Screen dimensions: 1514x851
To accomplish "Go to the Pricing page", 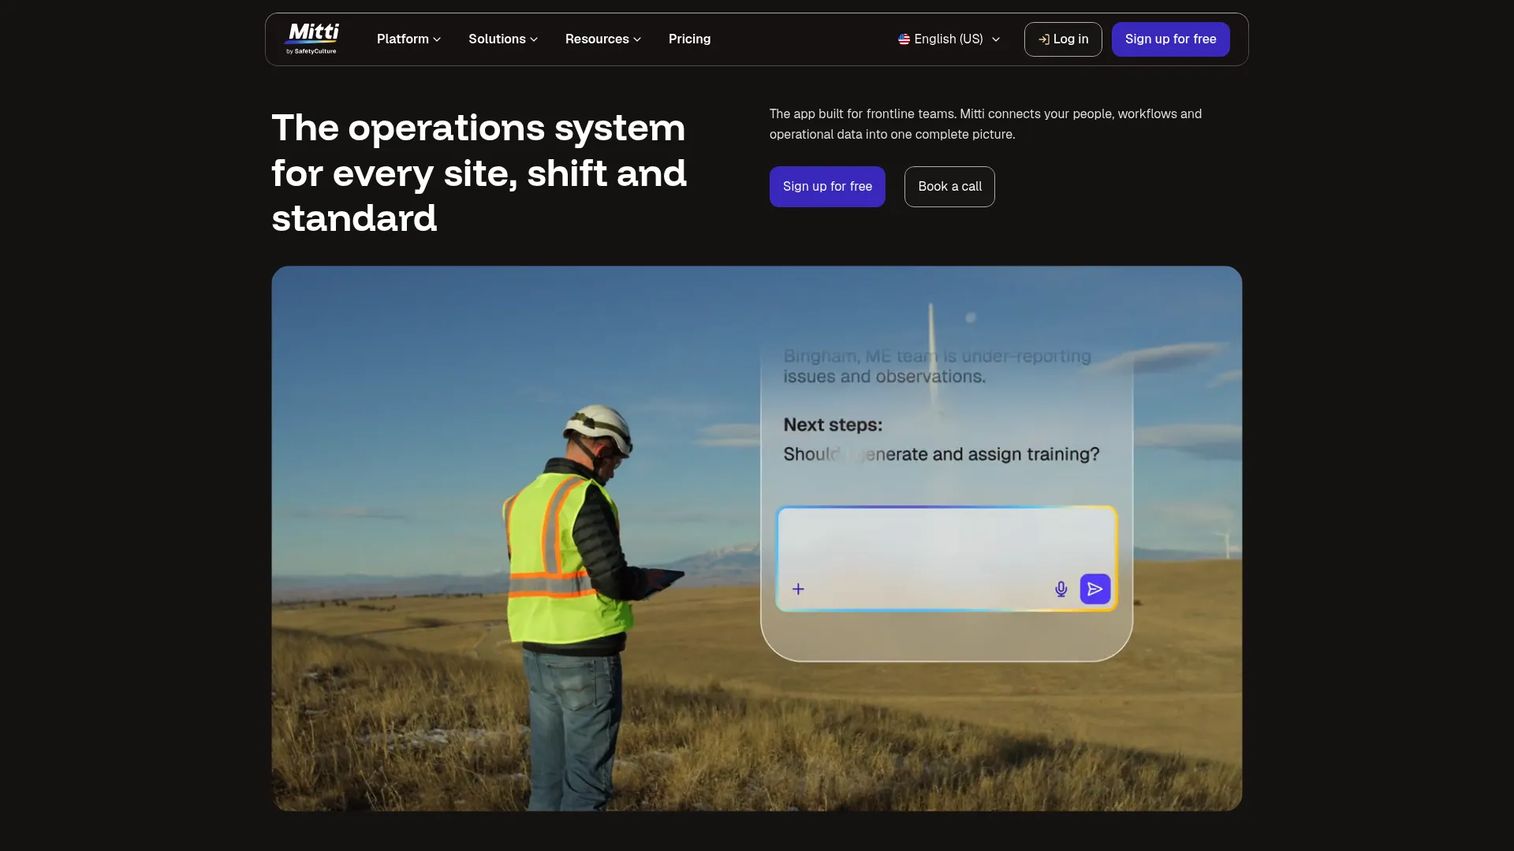I will (x=690, y=39).
